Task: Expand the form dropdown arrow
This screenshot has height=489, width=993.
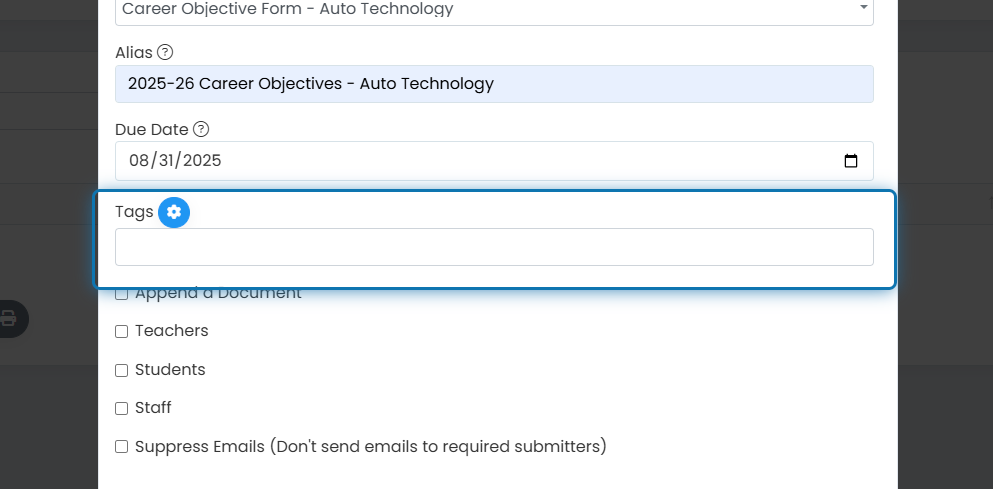Action: [863, 8]
